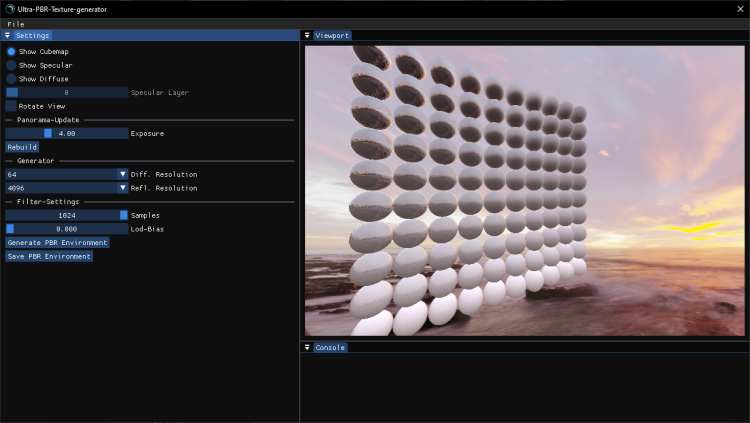Select the Show Cubemap radio button

pyautogui.click(x=11, y=51)
